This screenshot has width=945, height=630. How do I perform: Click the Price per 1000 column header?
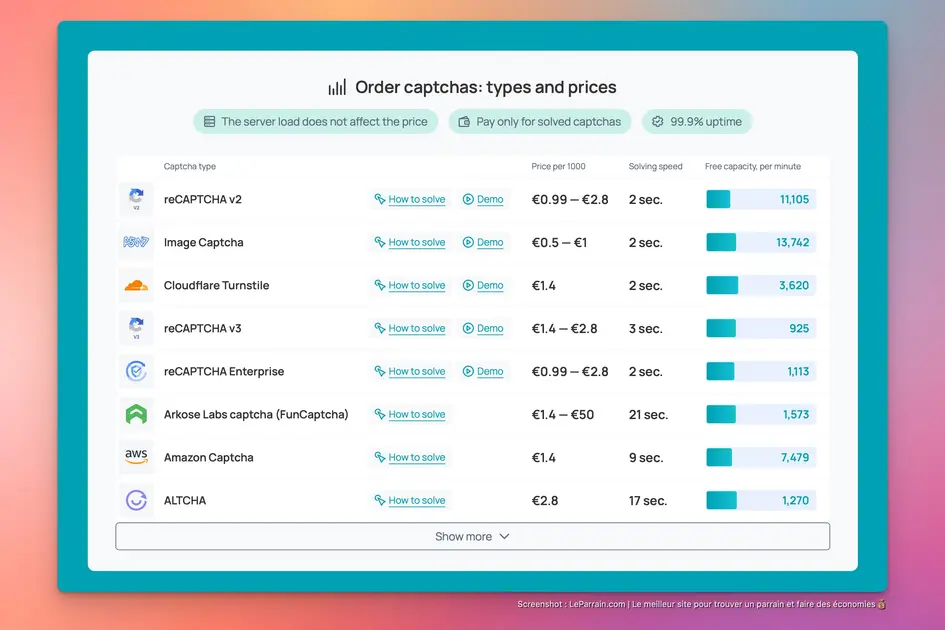point(558,166)
